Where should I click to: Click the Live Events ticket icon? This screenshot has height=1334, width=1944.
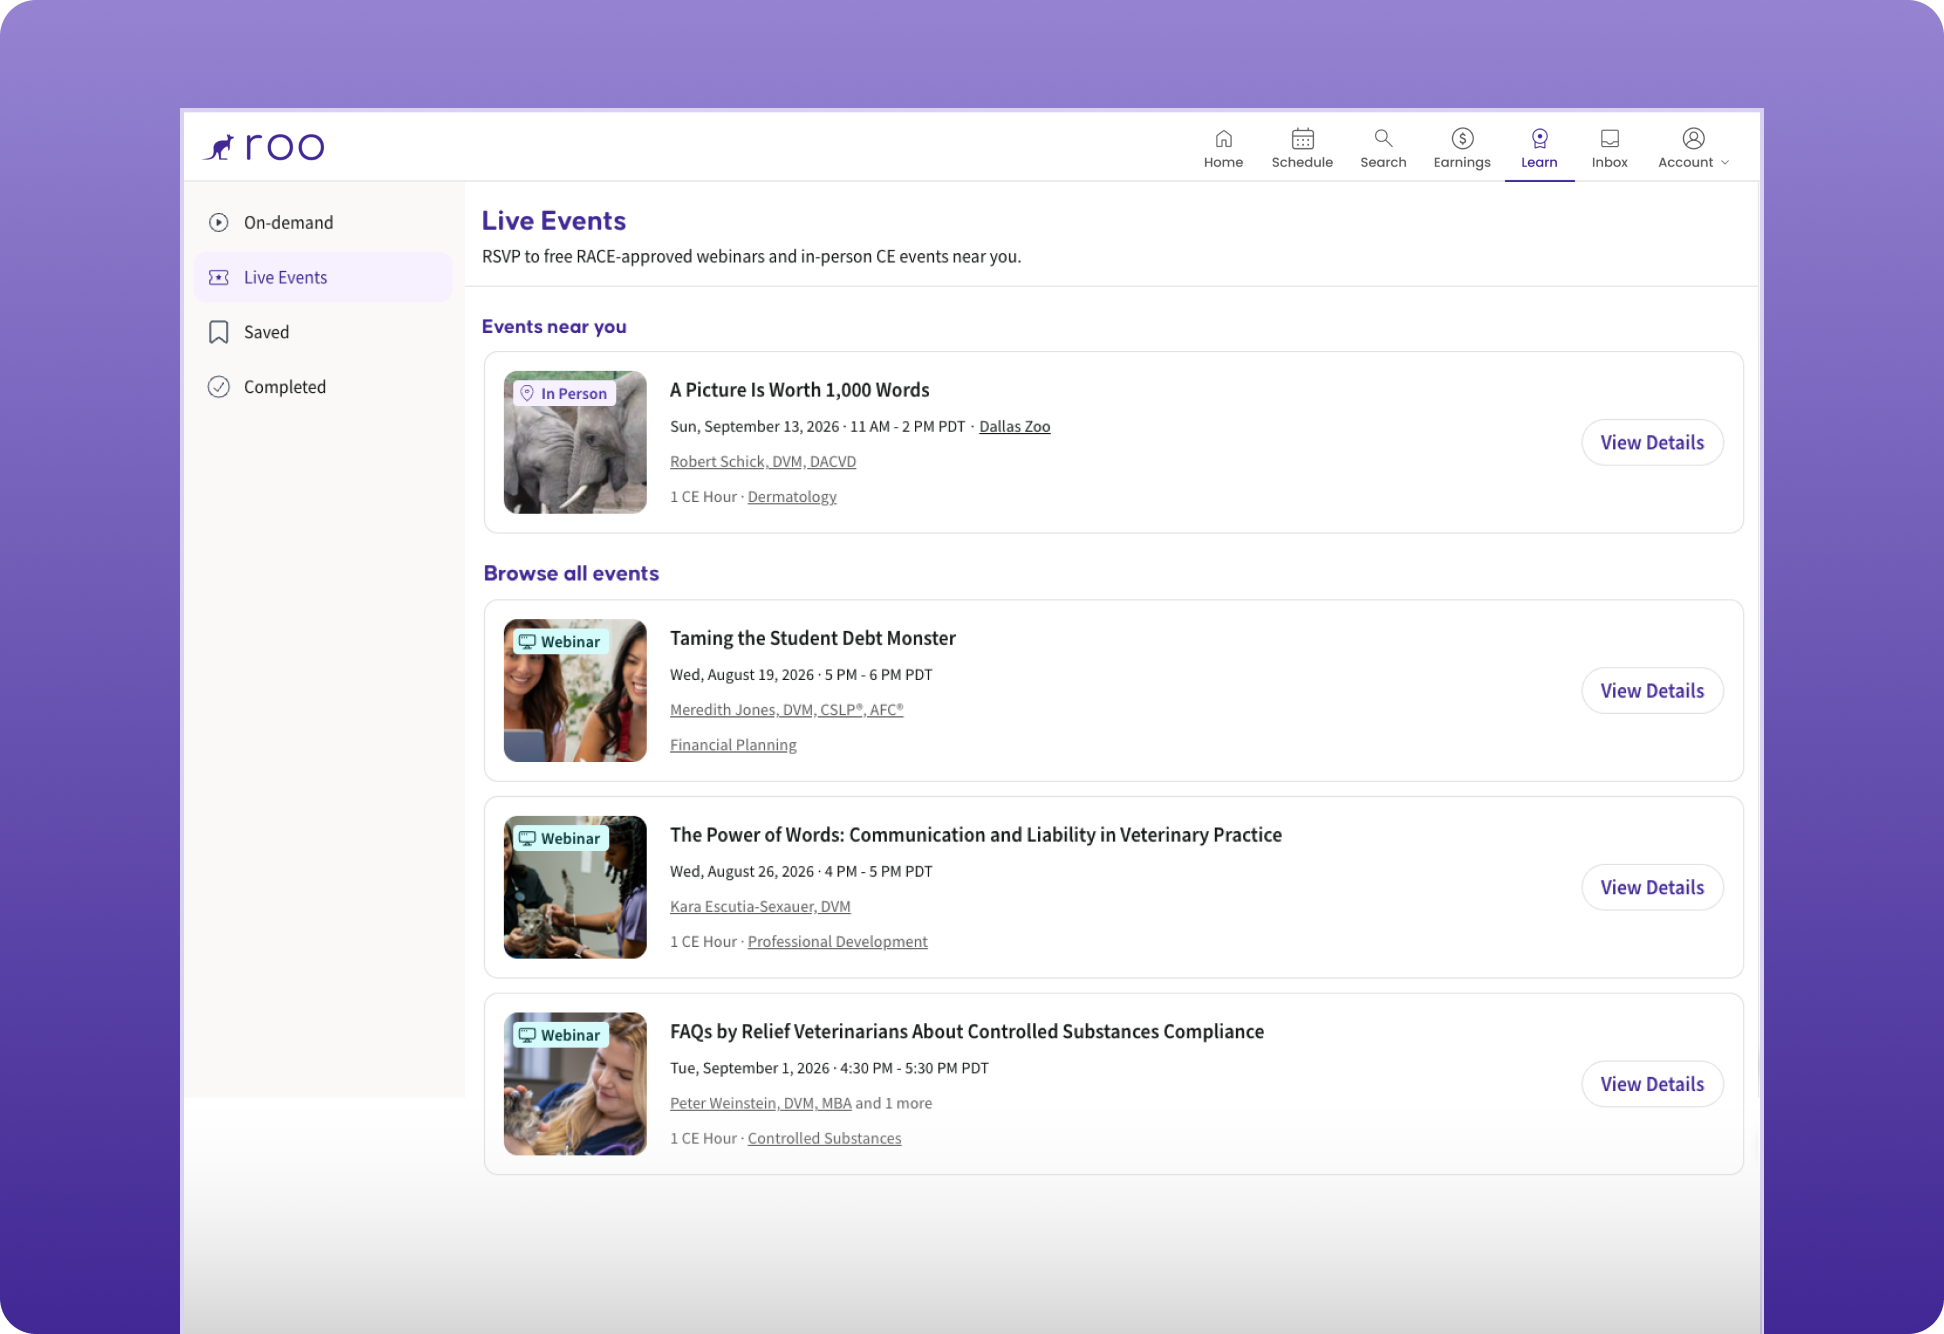(x=218, y=277)
